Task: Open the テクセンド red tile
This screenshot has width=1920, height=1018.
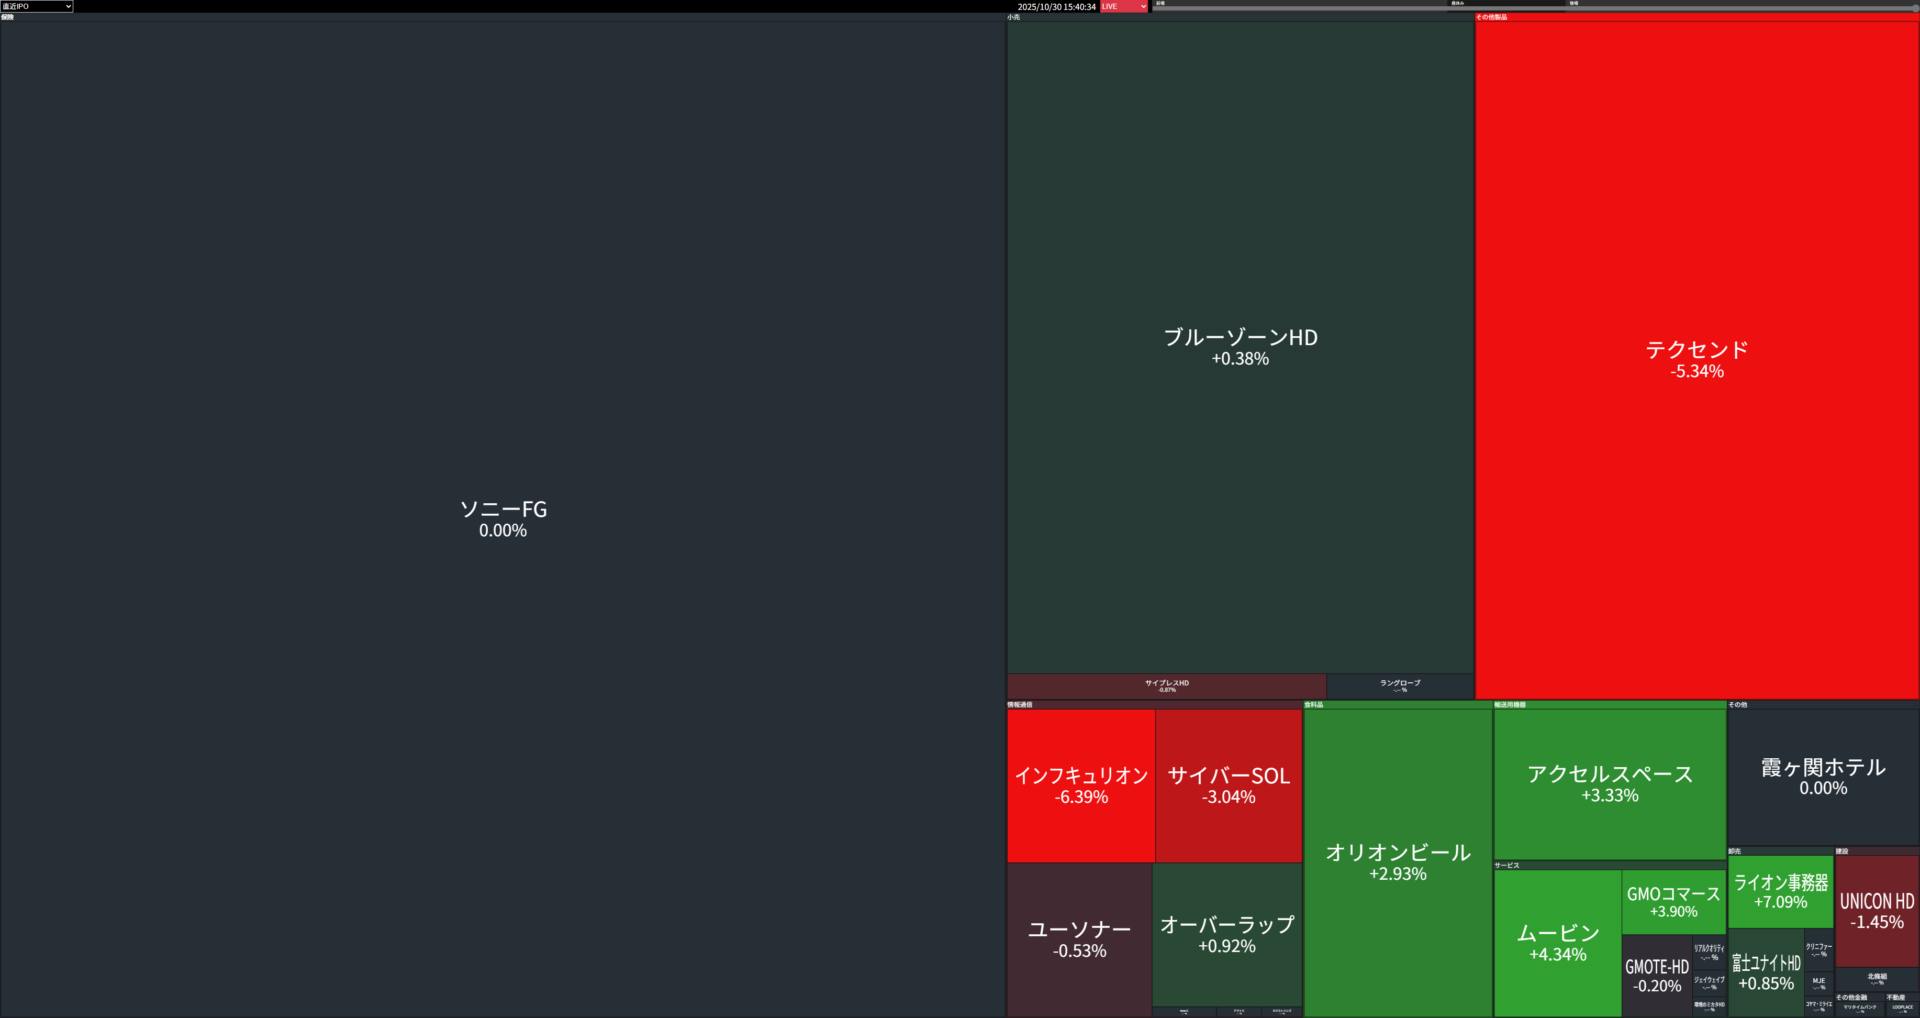Action: 1697,359
